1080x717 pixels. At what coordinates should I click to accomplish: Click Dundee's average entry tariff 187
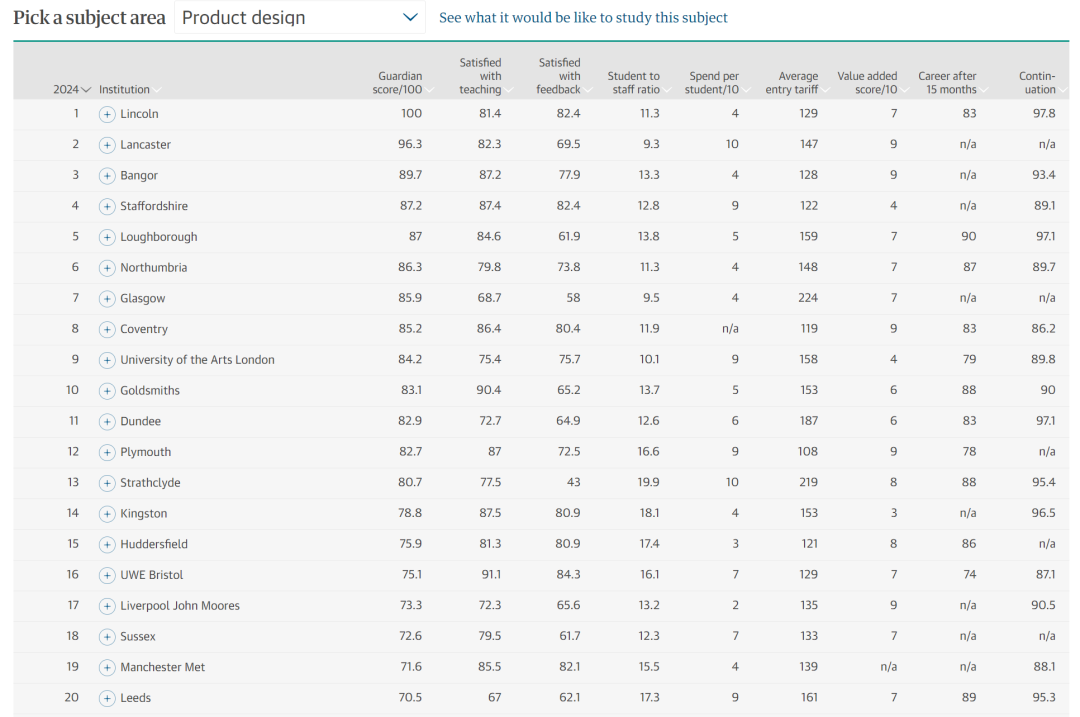coord(808,421)
